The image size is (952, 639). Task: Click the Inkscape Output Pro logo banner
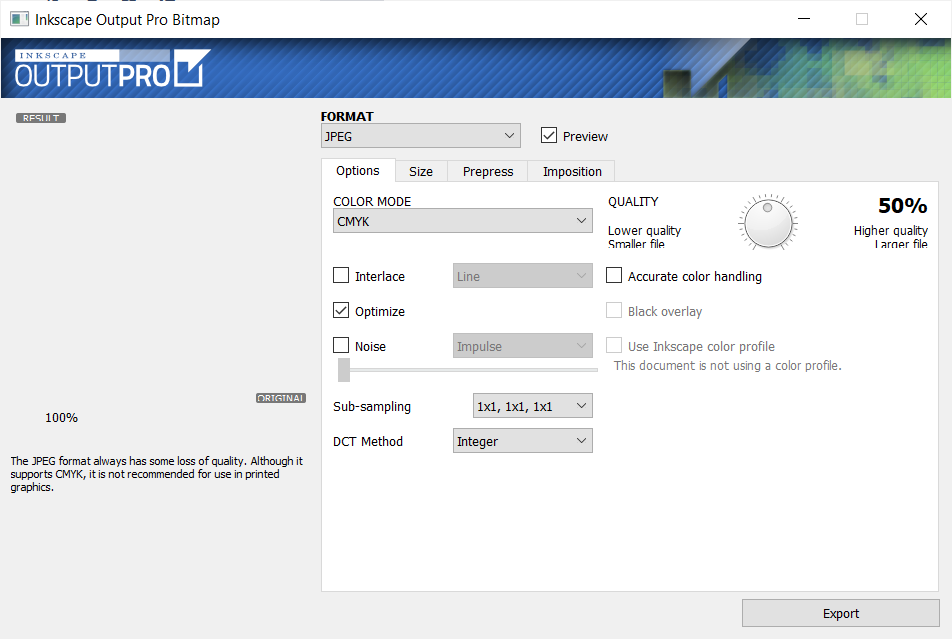point(476,67)
